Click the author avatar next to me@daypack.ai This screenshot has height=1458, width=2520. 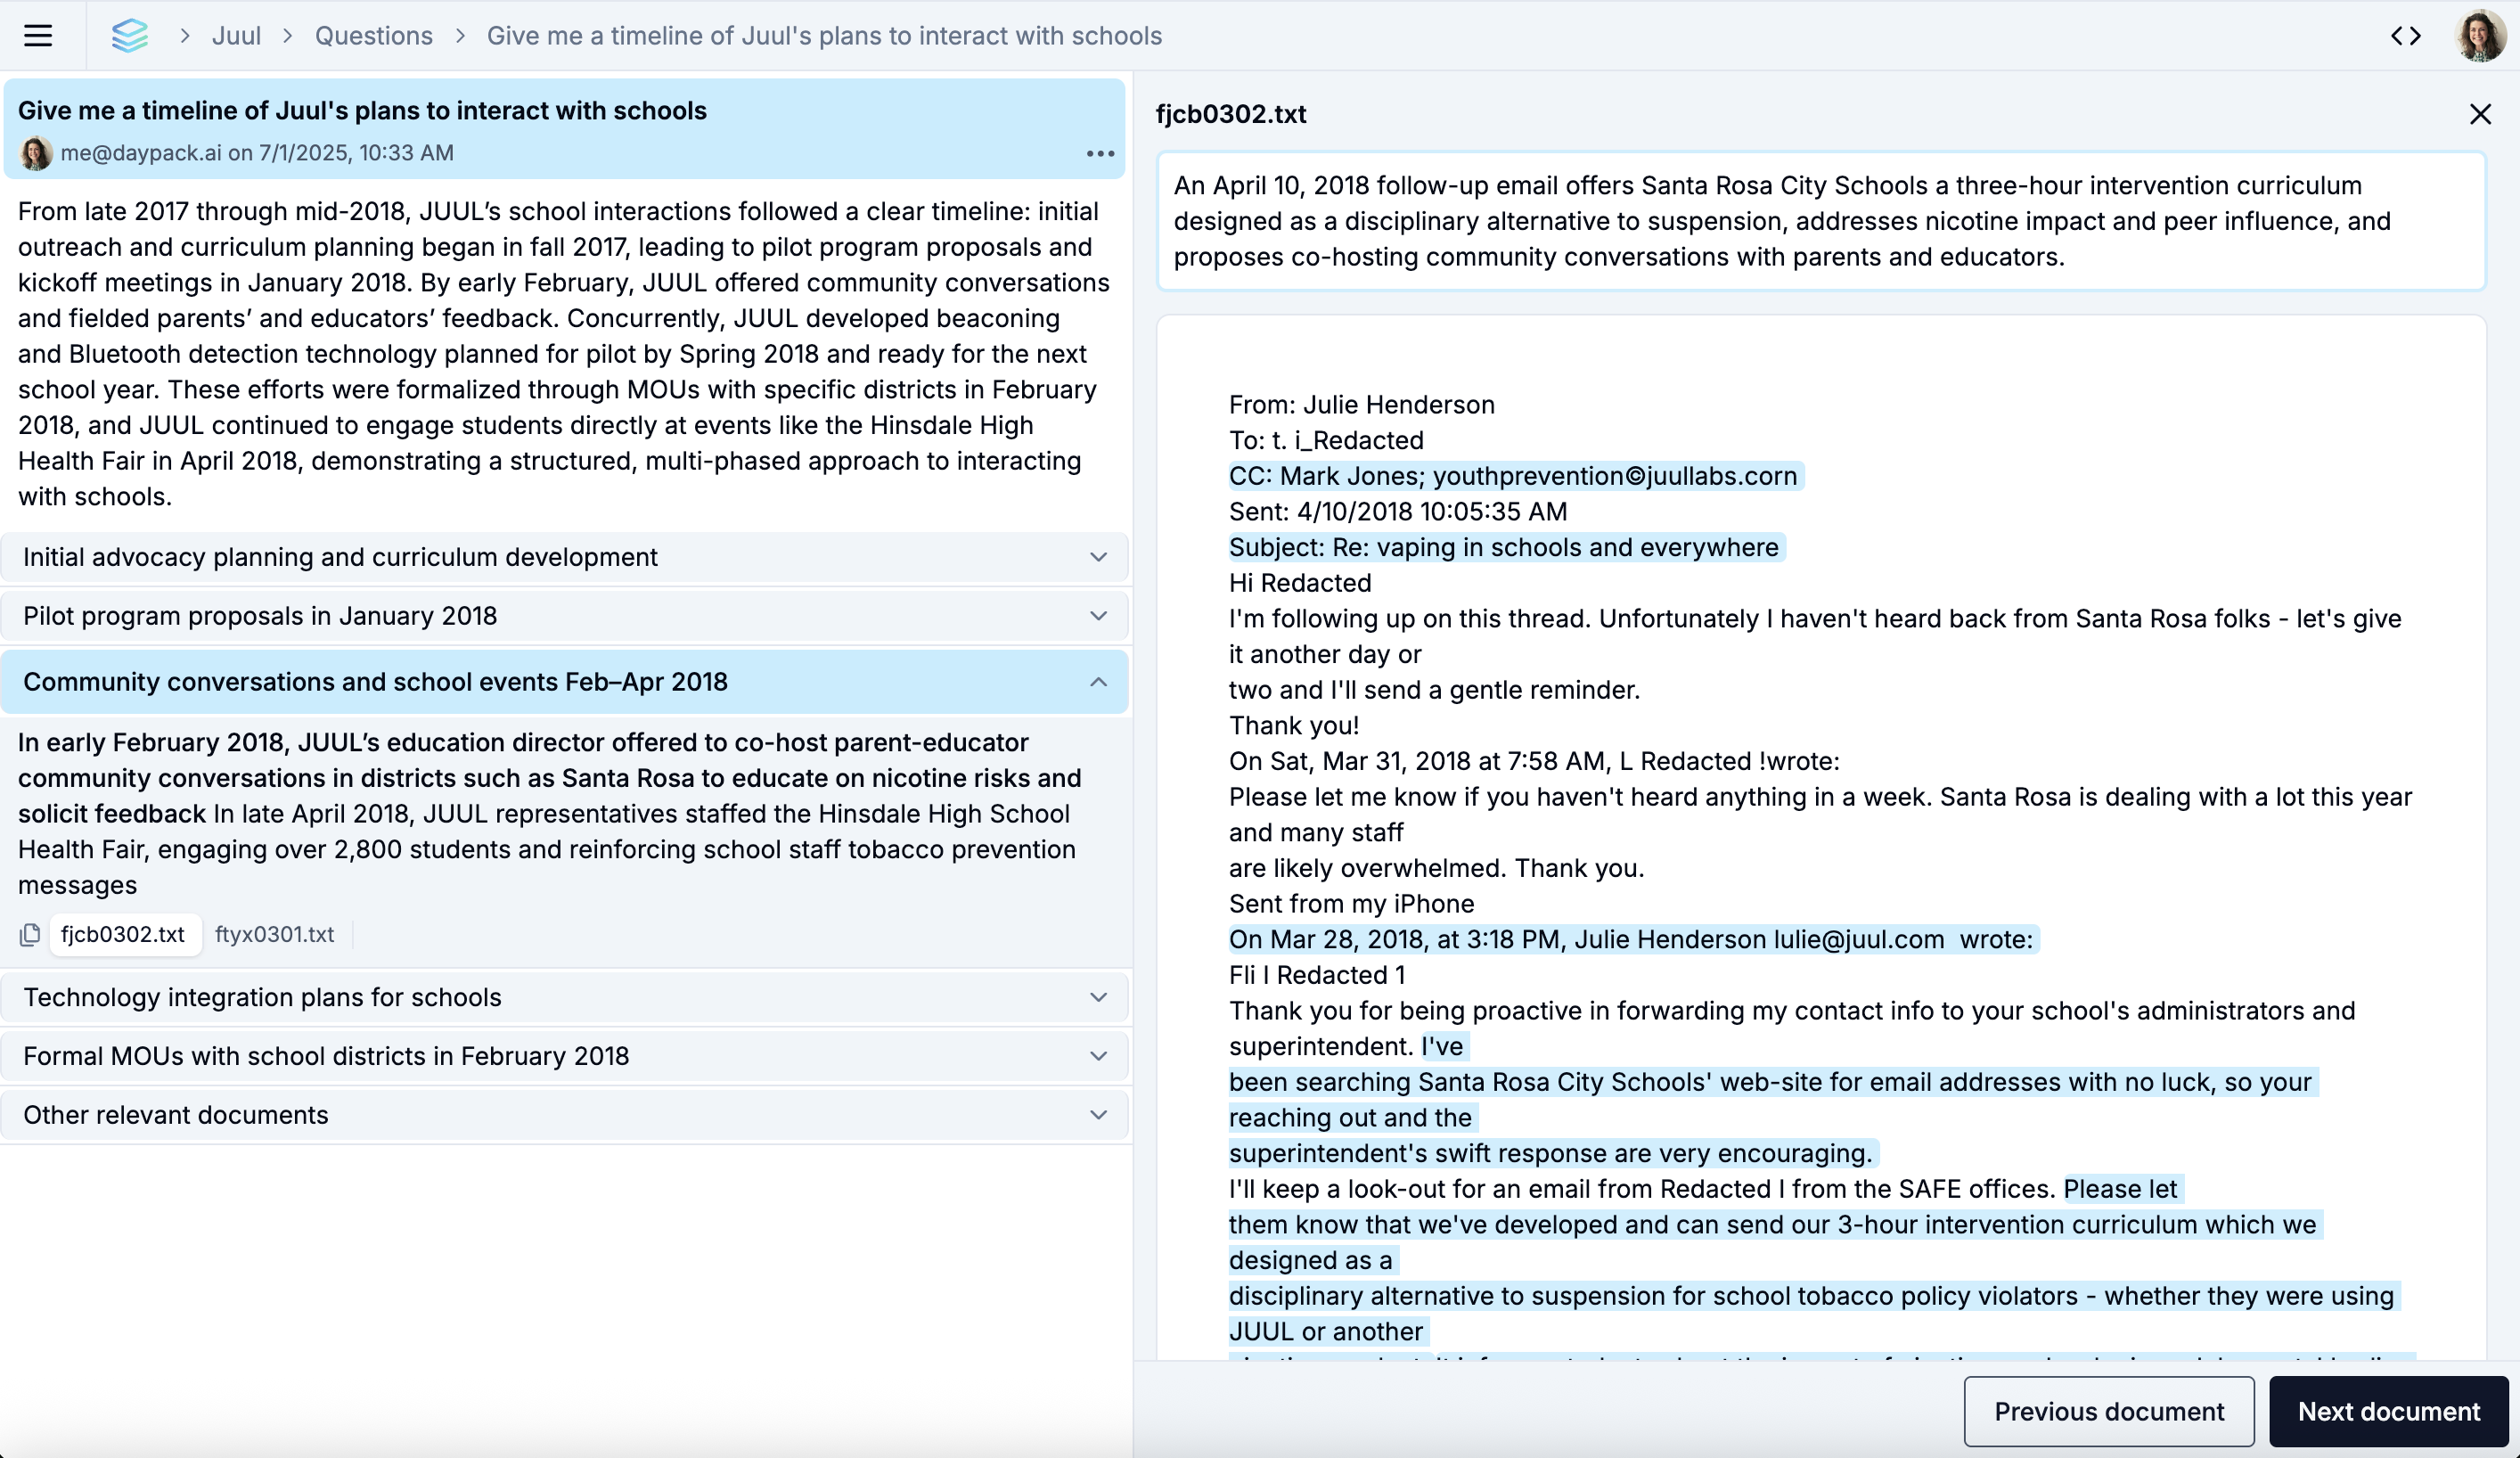pos(36,153)
